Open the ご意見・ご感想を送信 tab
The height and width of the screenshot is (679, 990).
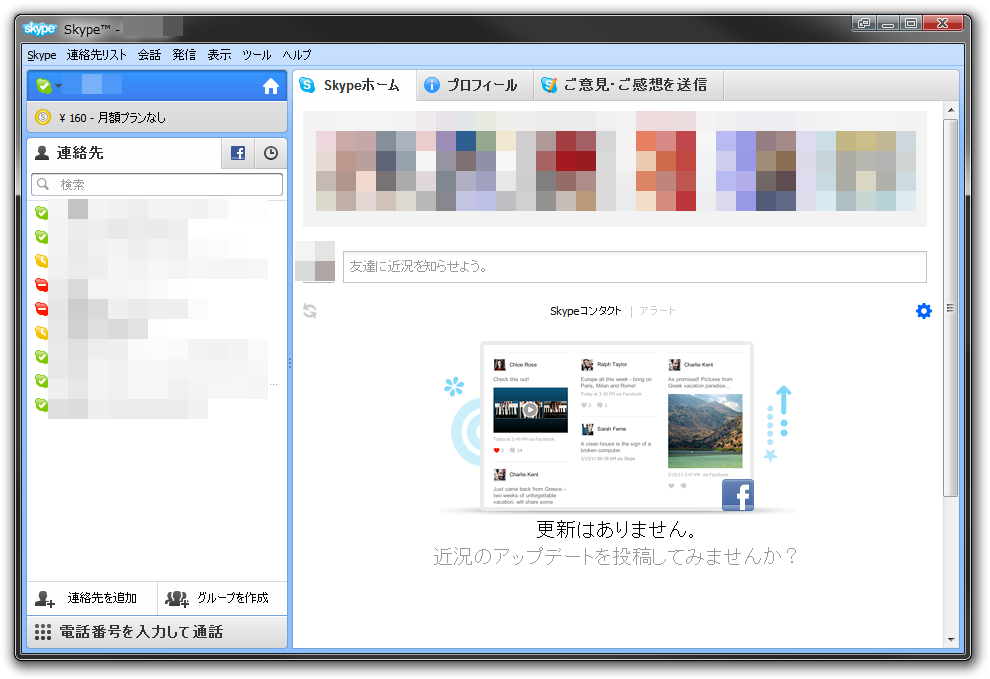[x=628, y=85]
